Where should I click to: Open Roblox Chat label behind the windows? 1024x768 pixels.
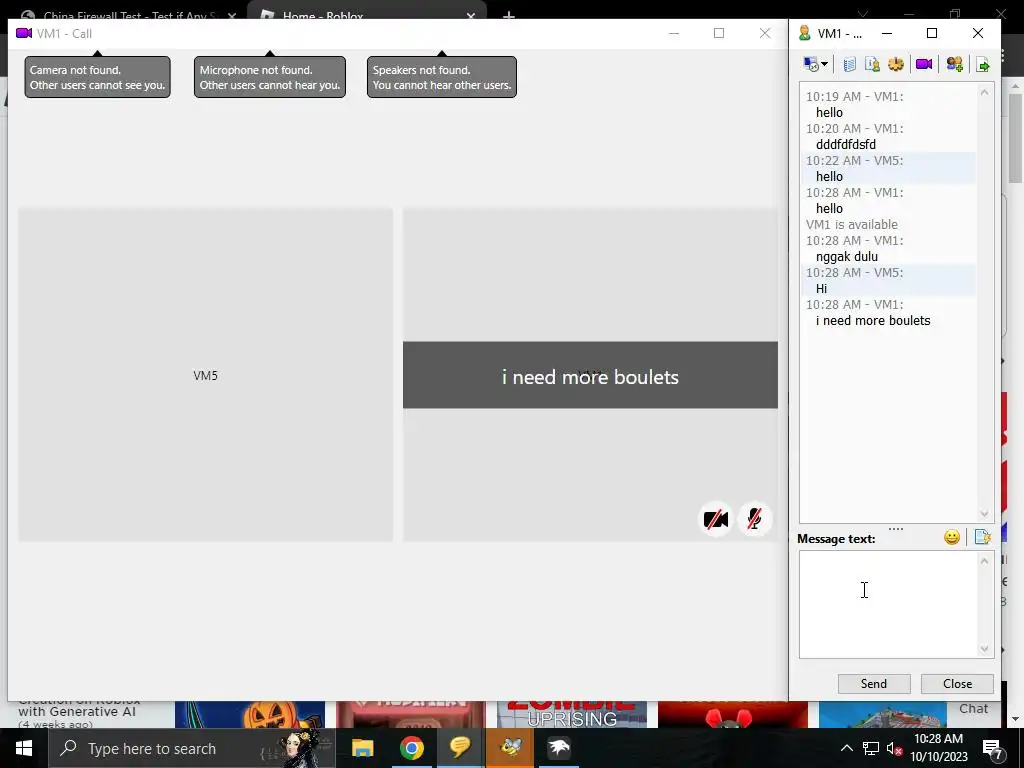click(973, 709)
